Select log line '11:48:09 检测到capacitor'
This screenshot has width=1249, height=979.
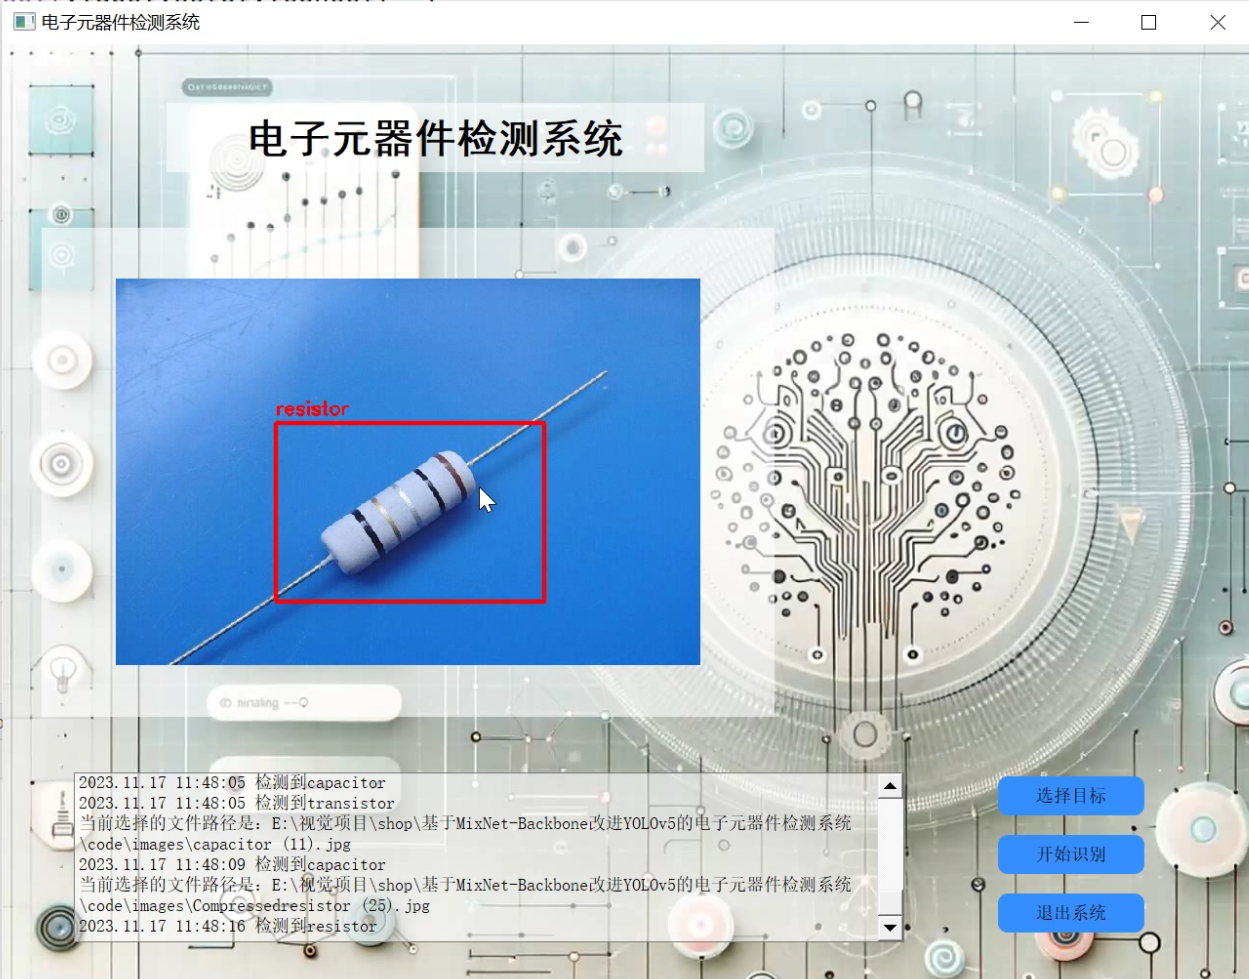(232, 865)
